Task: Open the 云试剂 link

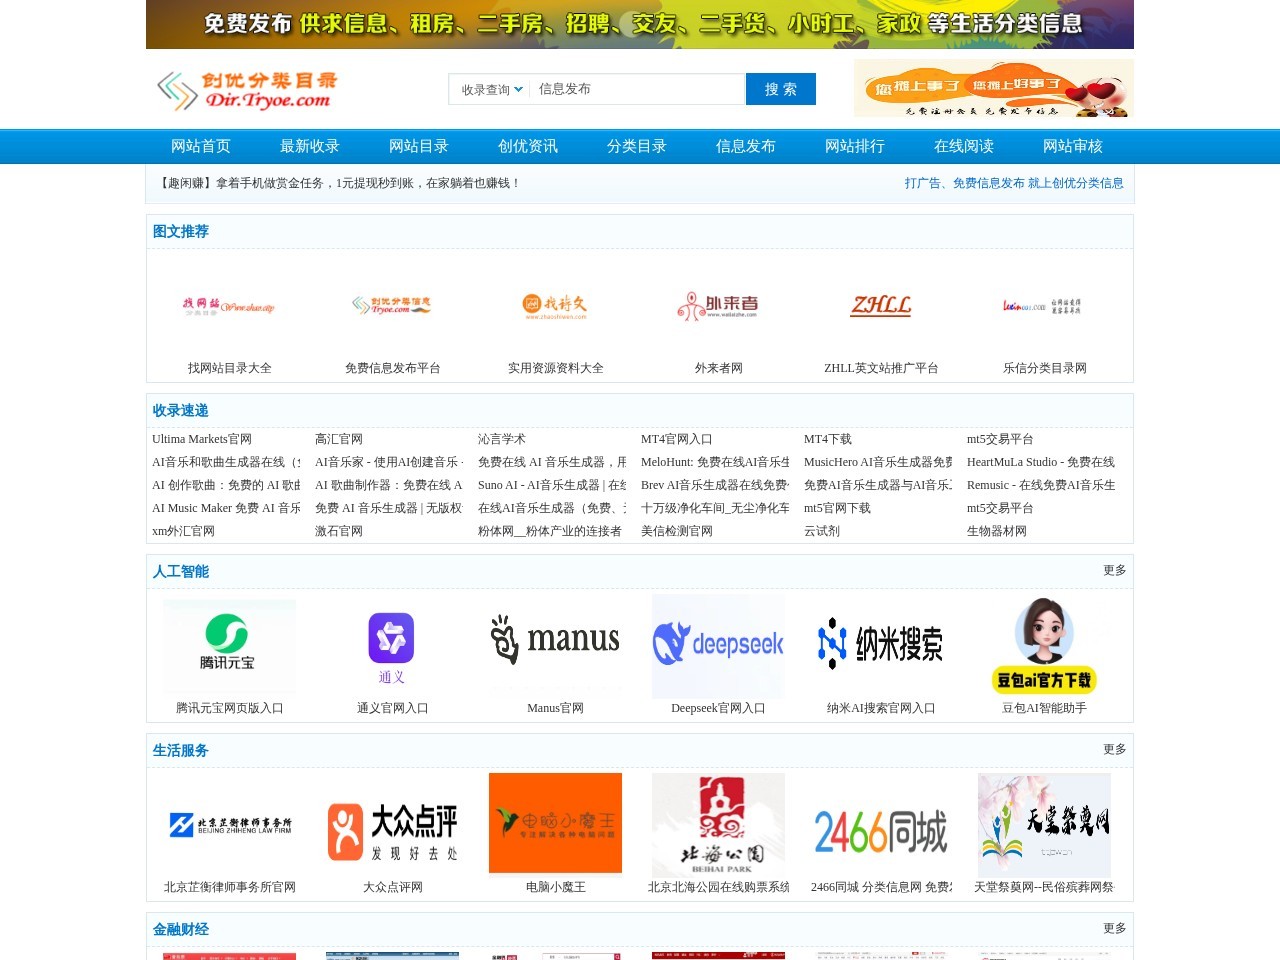Action: (x=822, y=531)
